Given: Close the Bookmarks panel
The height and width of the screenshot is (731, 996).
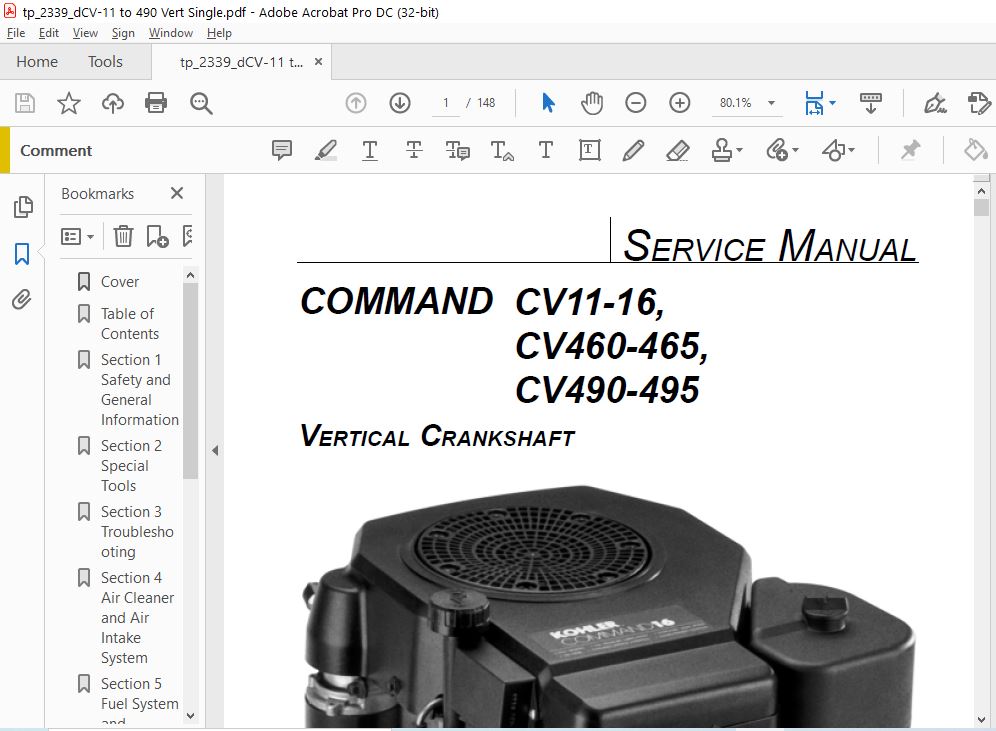Looking at the screenshot, I should (x=177, y=193).
